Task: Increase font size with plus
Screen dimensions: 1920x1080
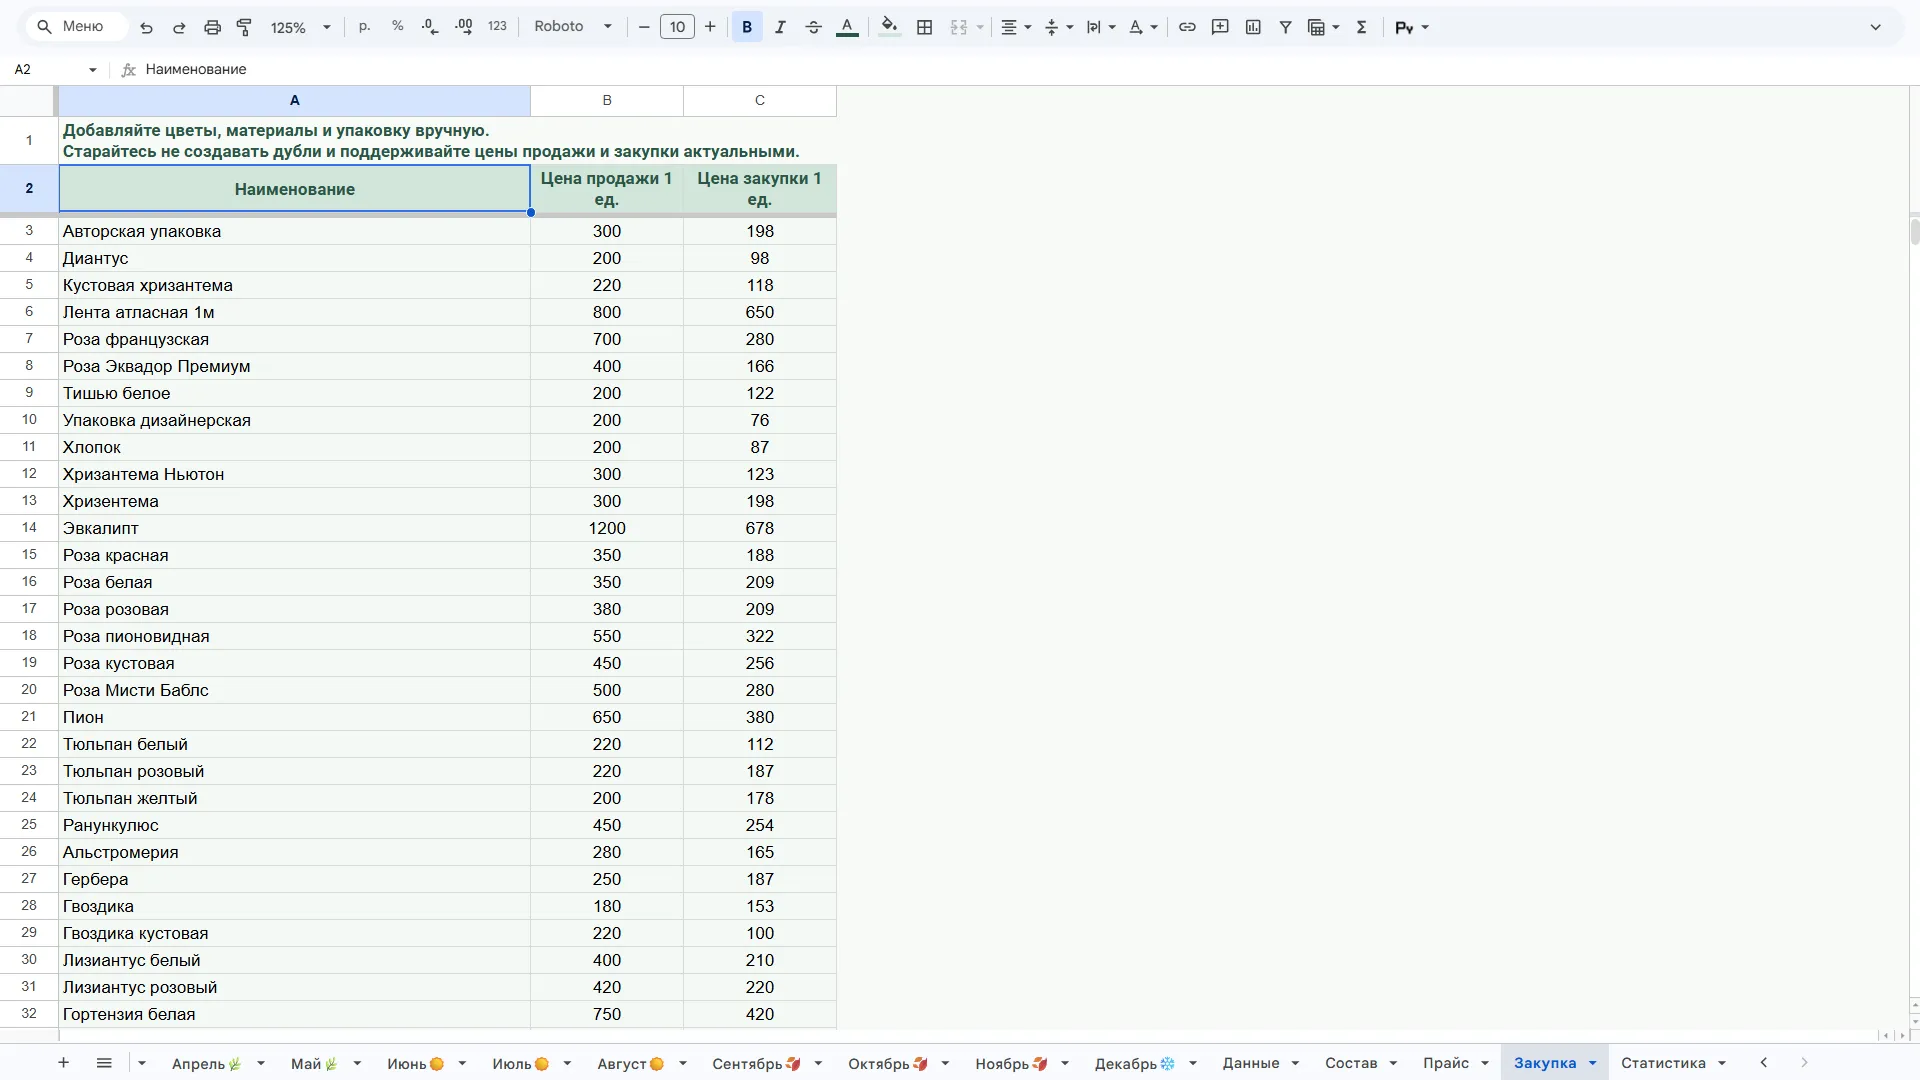Action: click(x=710, y=27)
